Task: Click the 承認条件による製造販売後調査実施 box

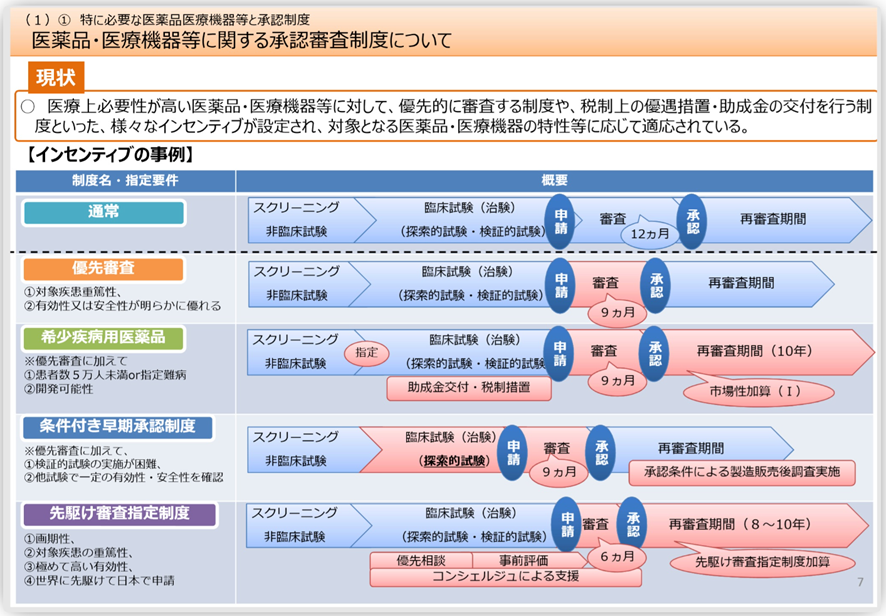Action: click(x=742, y=472)
